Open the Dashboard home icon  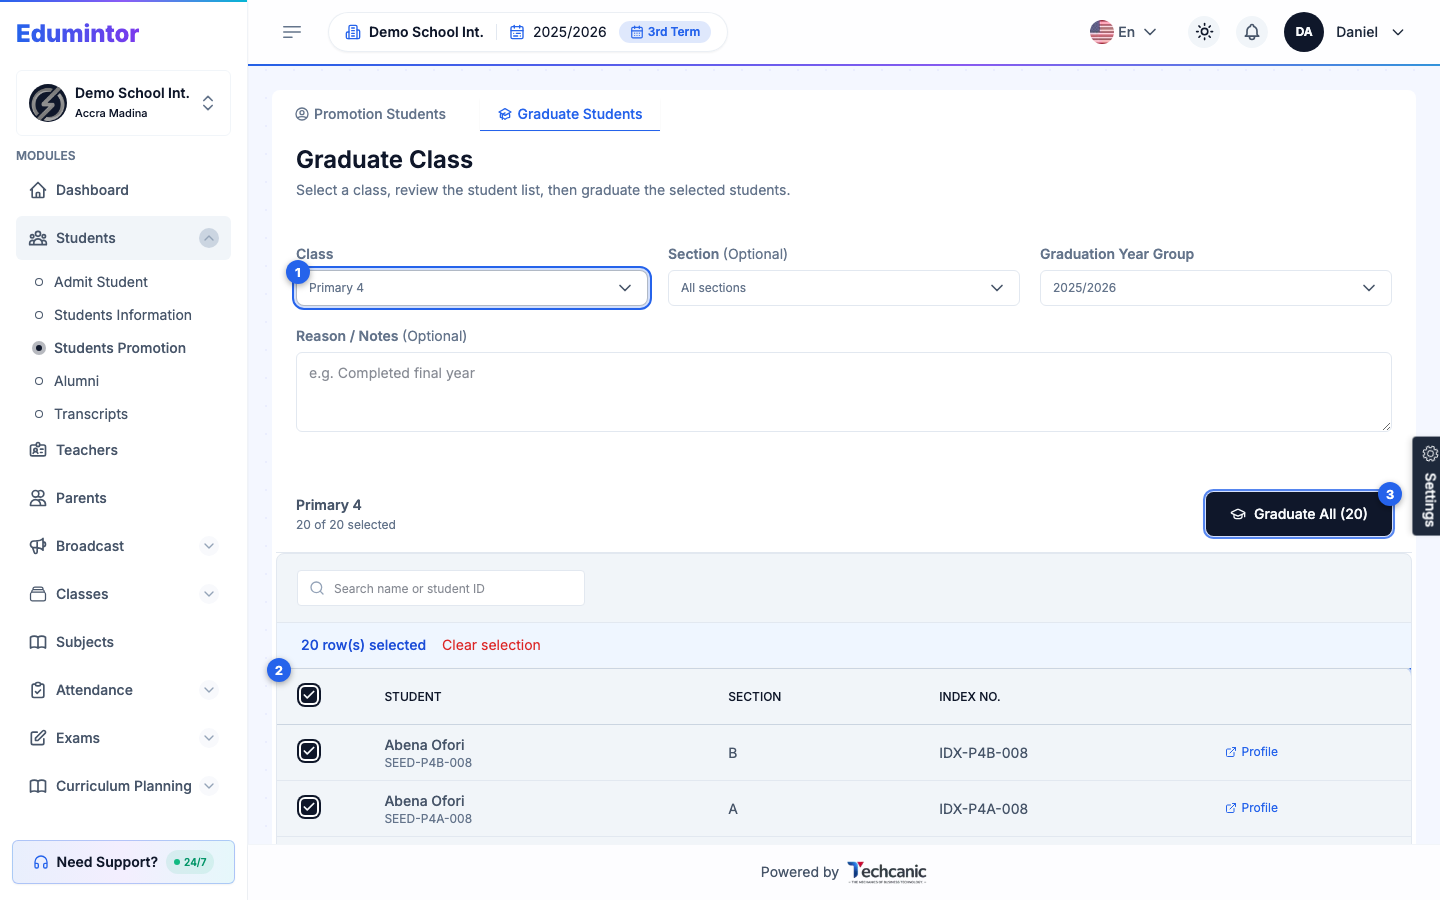38,190
